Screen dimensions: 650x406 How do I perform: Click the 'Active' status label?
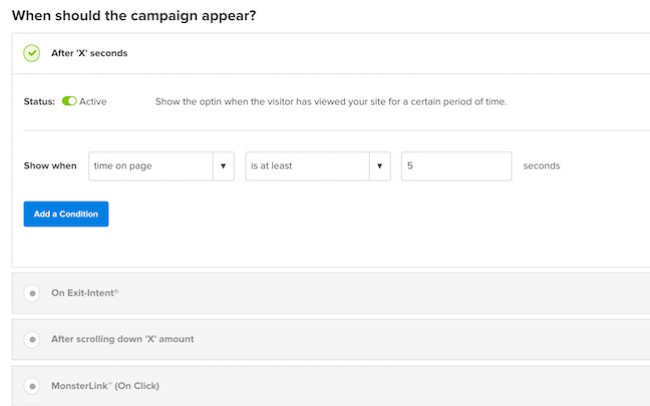coord(93,101)
